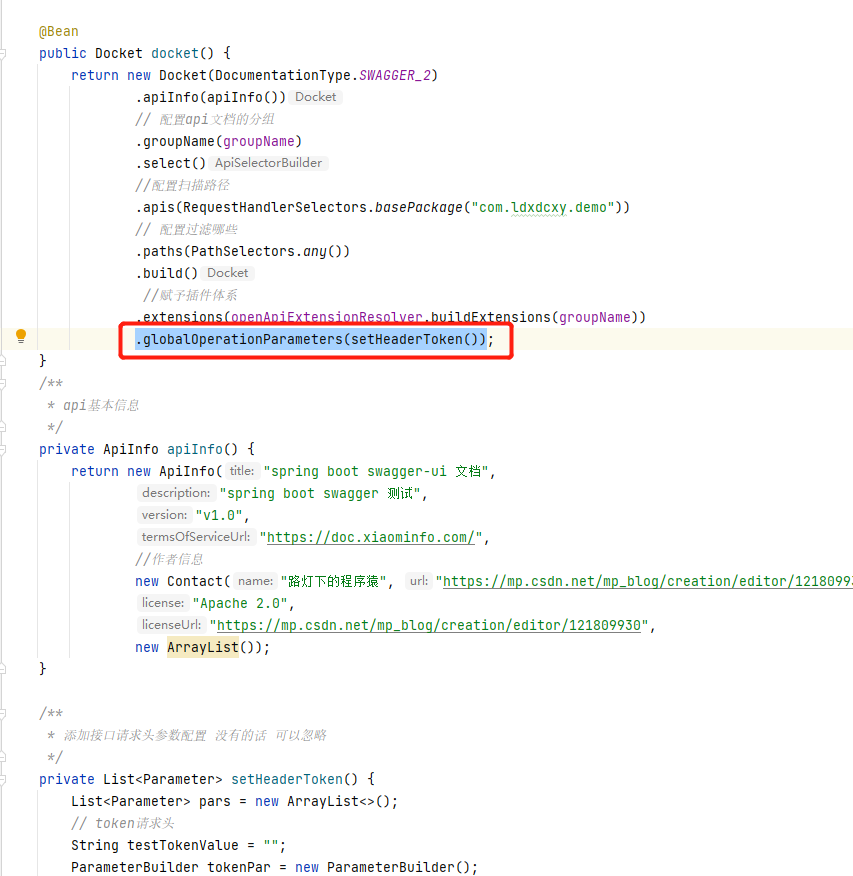The width and height of the screenshot is (853, 876).
Task: Click the ApiSelectorBuilder hint after select()
Action: [268, 162]
